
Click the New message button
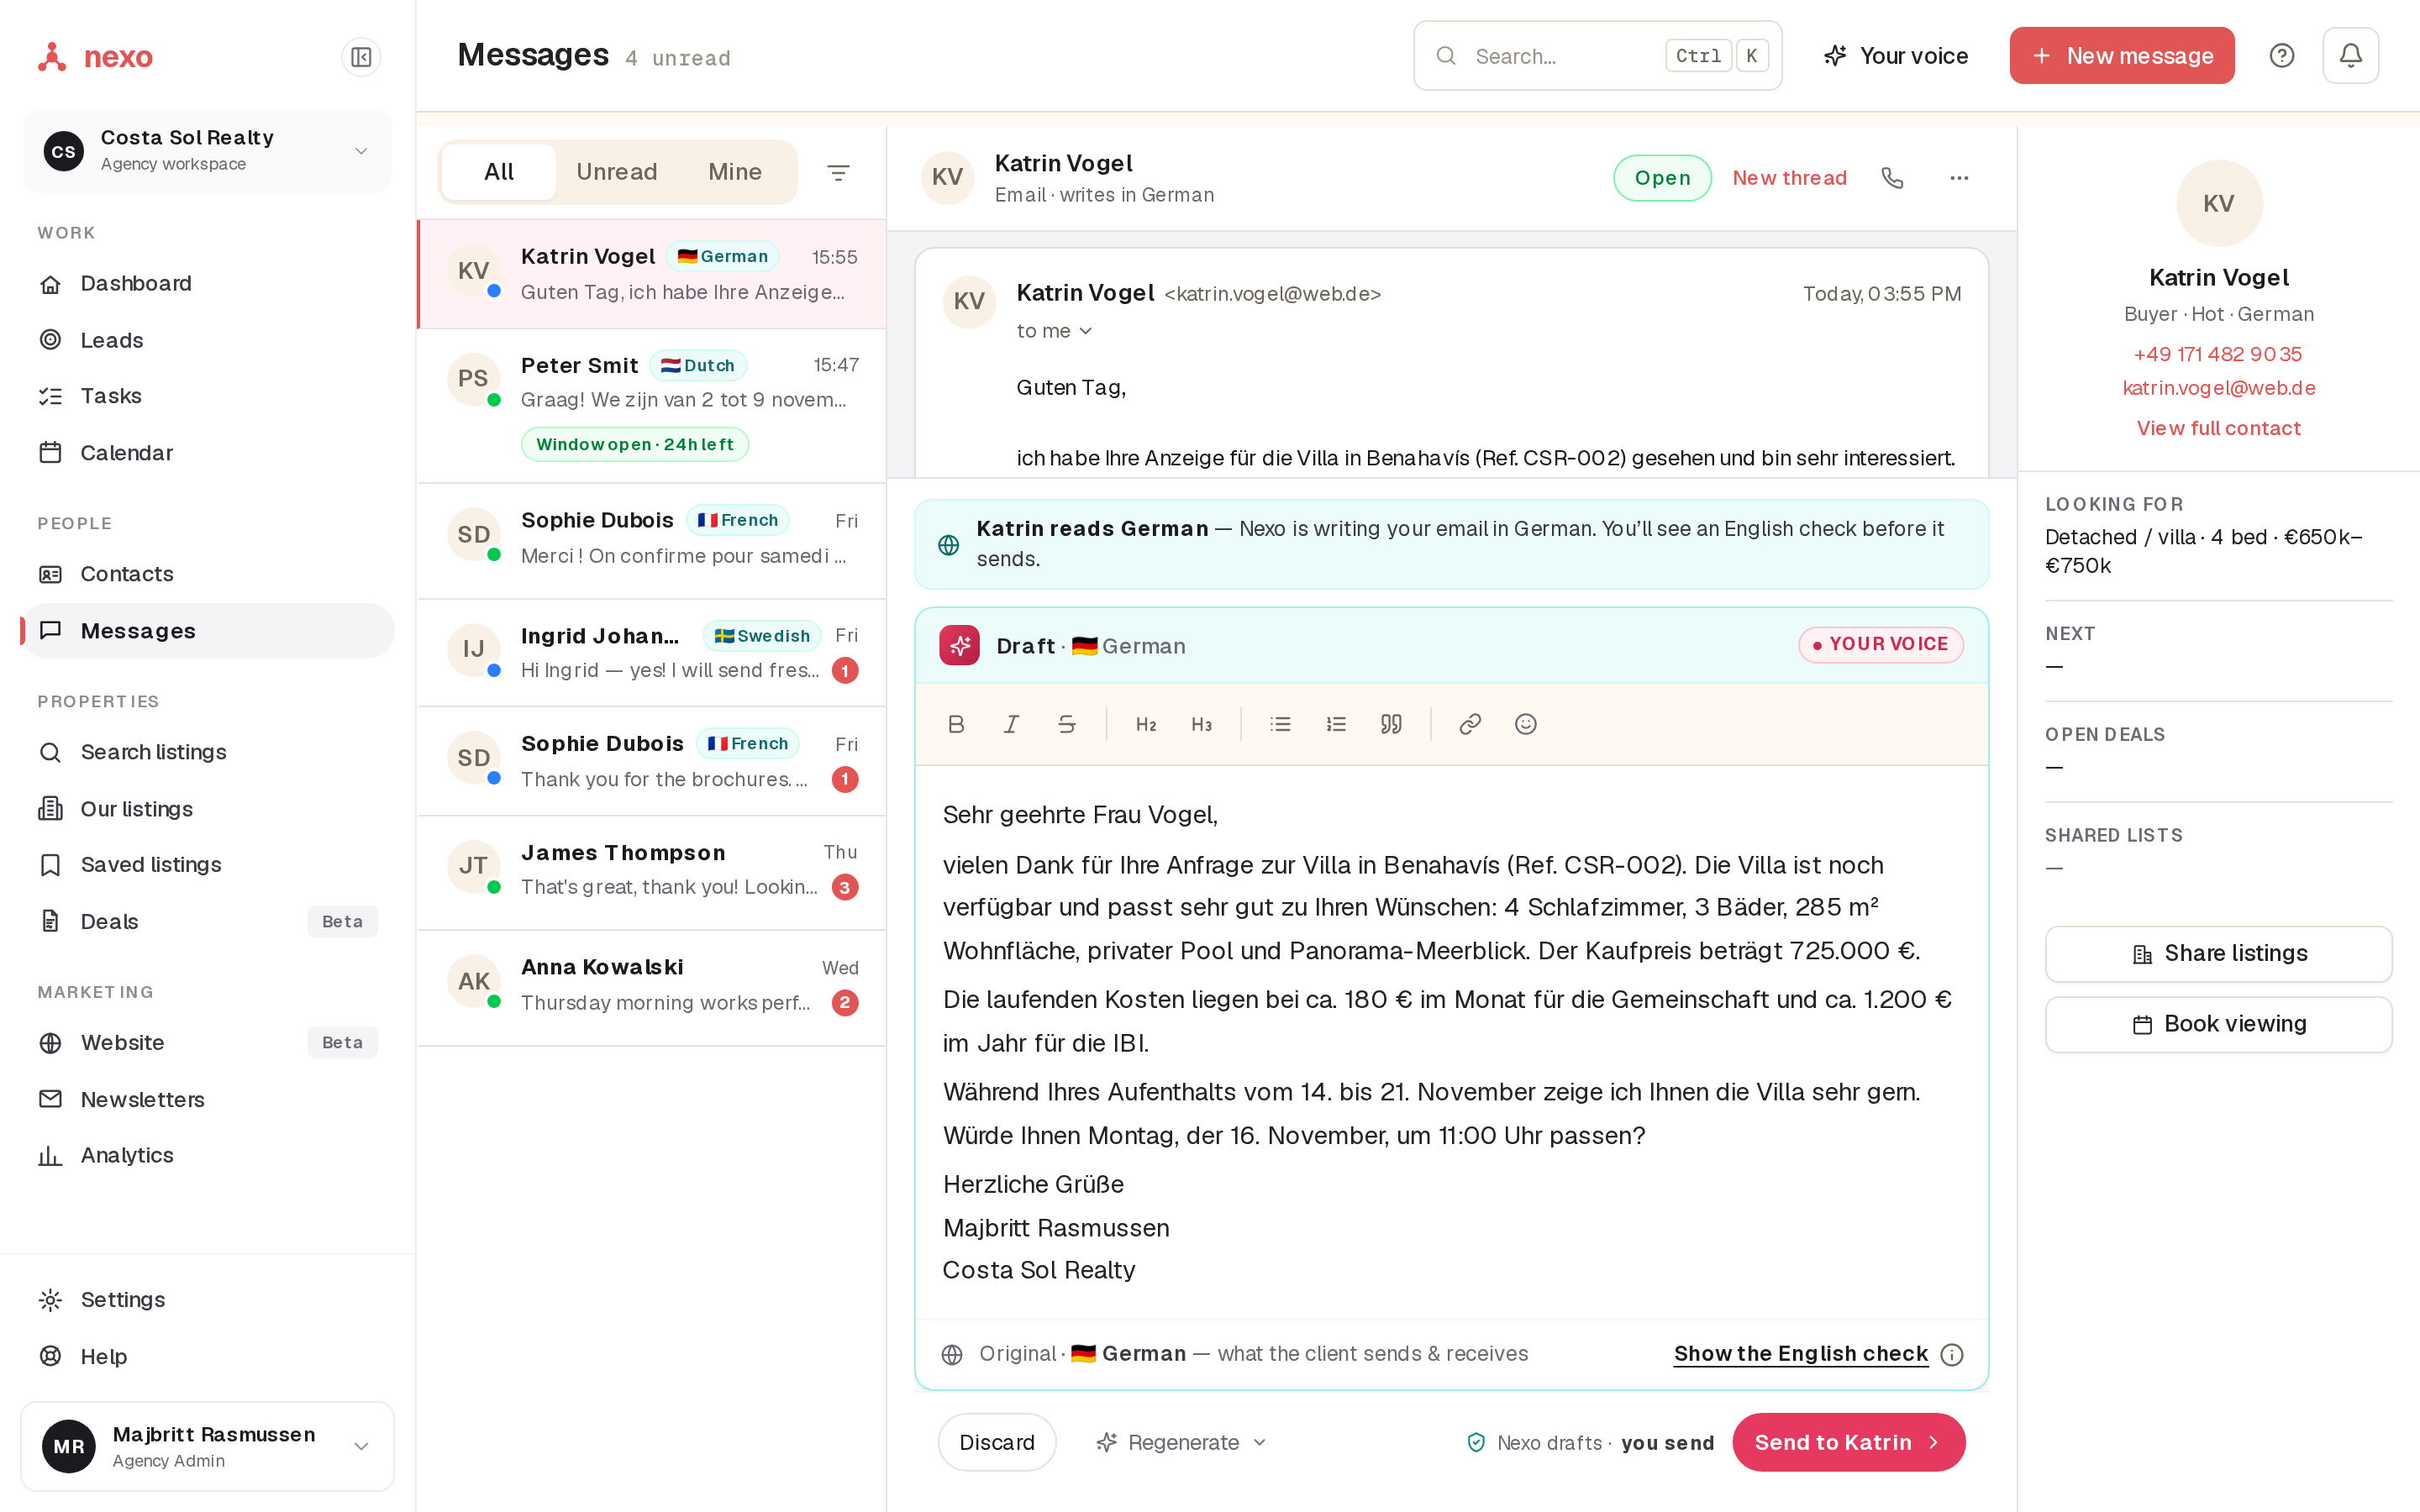point(2122,56)
